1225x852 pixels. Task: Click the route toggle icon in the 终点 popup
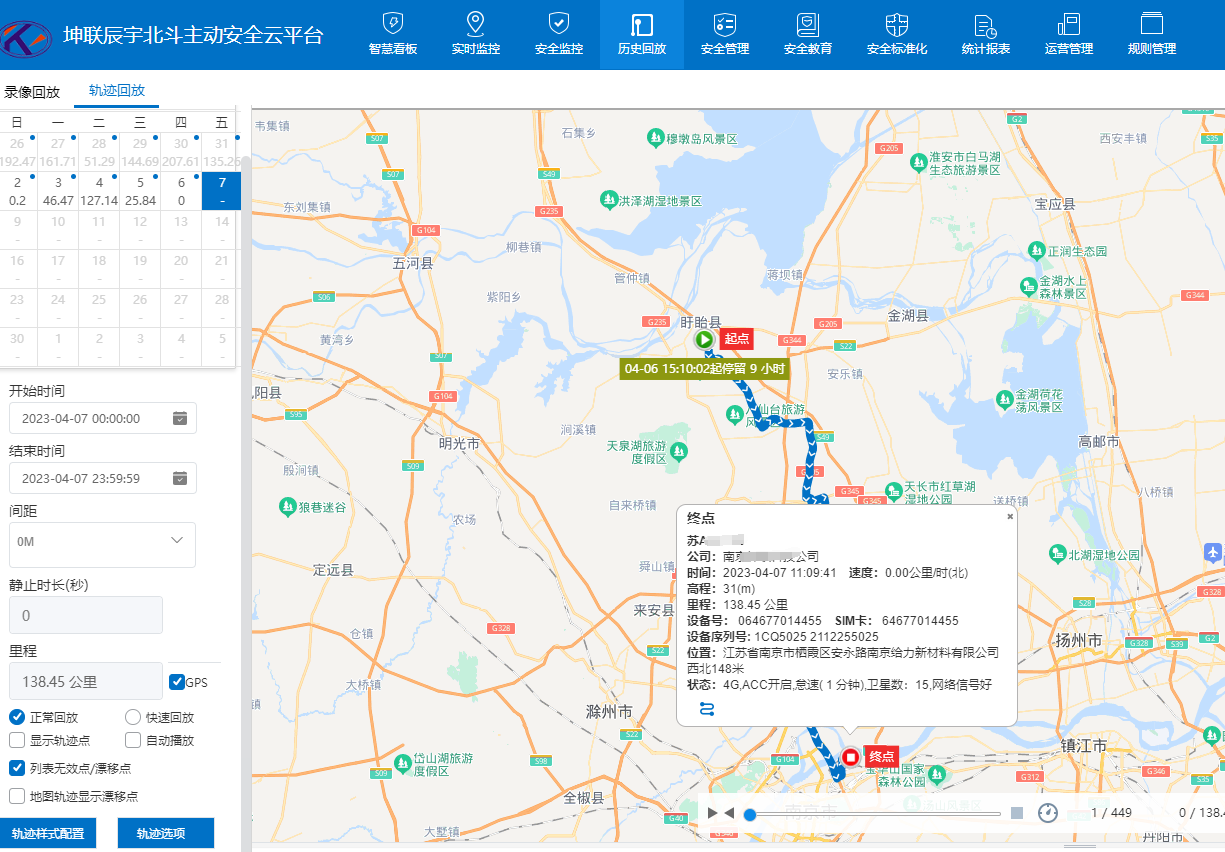point(707,709)
